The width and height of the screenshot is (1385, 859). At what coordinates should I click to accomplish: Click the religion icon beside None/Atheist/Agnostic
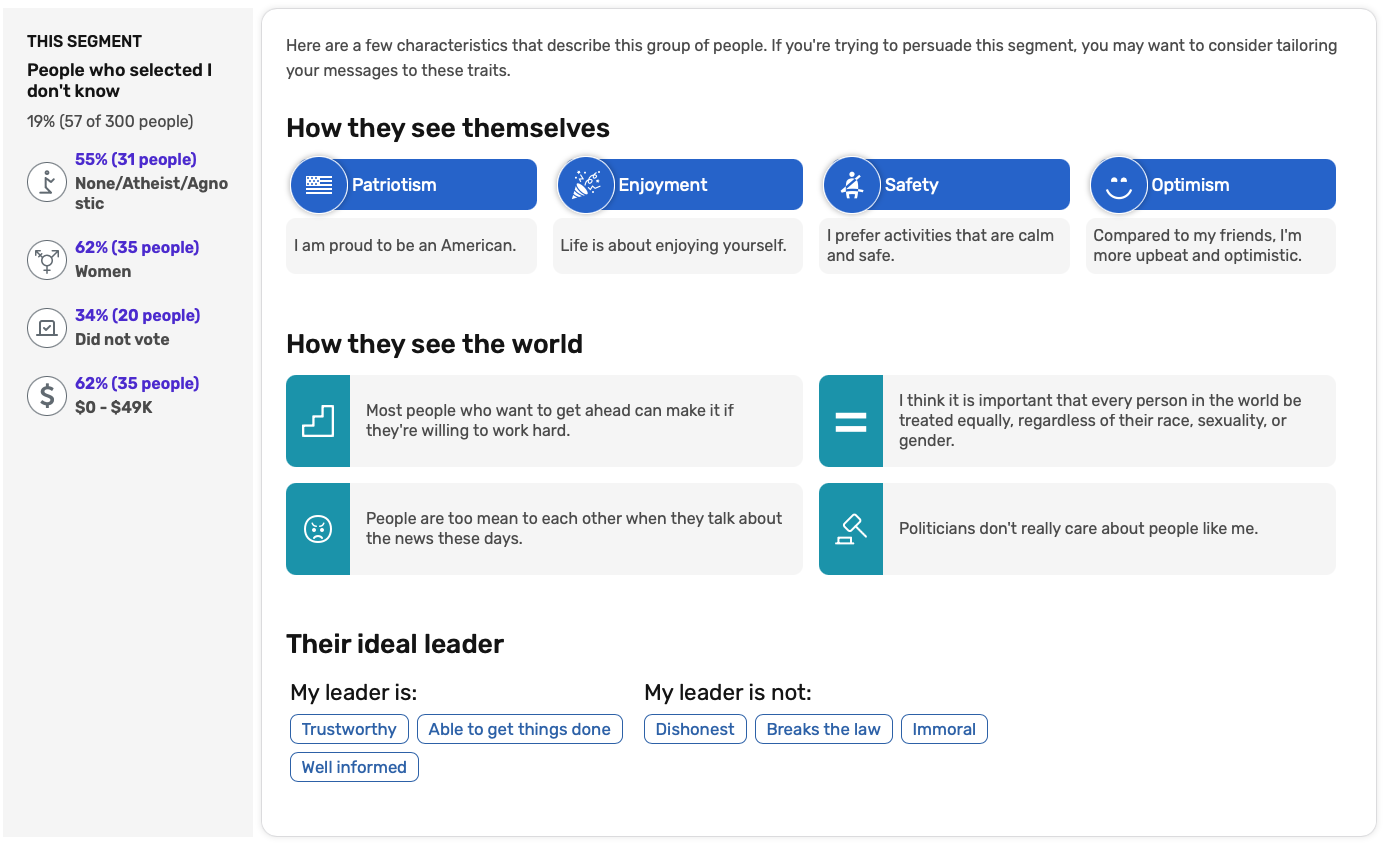click(x=46, y=182)
